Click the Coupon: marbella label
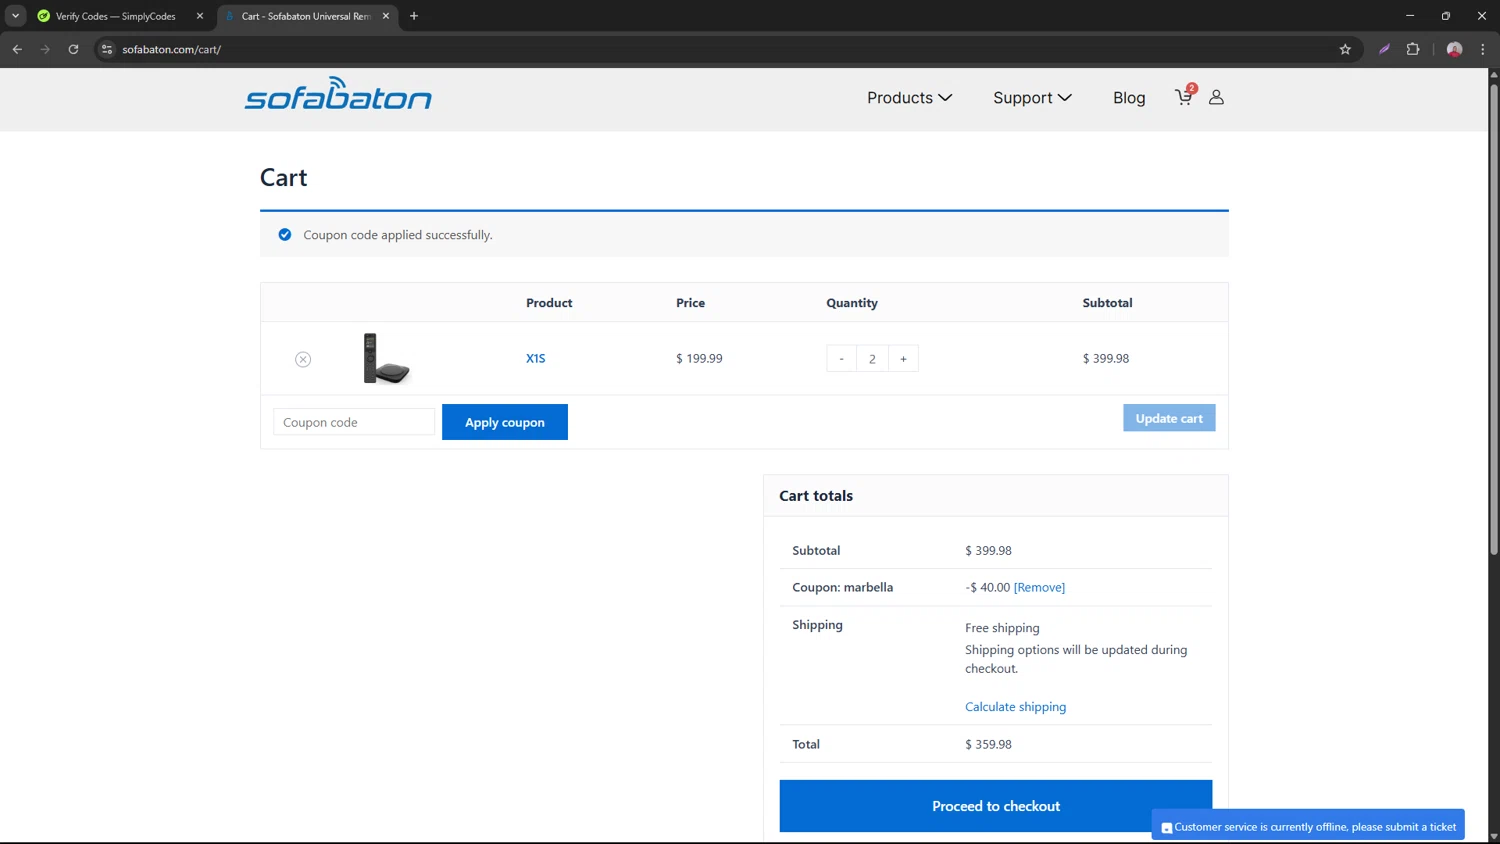 coord(842,587)
